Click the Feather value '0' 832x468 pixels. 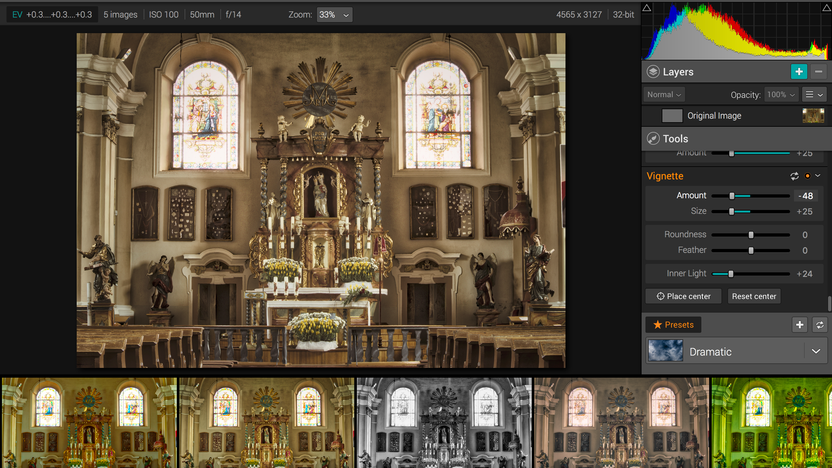(x=805, y=250)
